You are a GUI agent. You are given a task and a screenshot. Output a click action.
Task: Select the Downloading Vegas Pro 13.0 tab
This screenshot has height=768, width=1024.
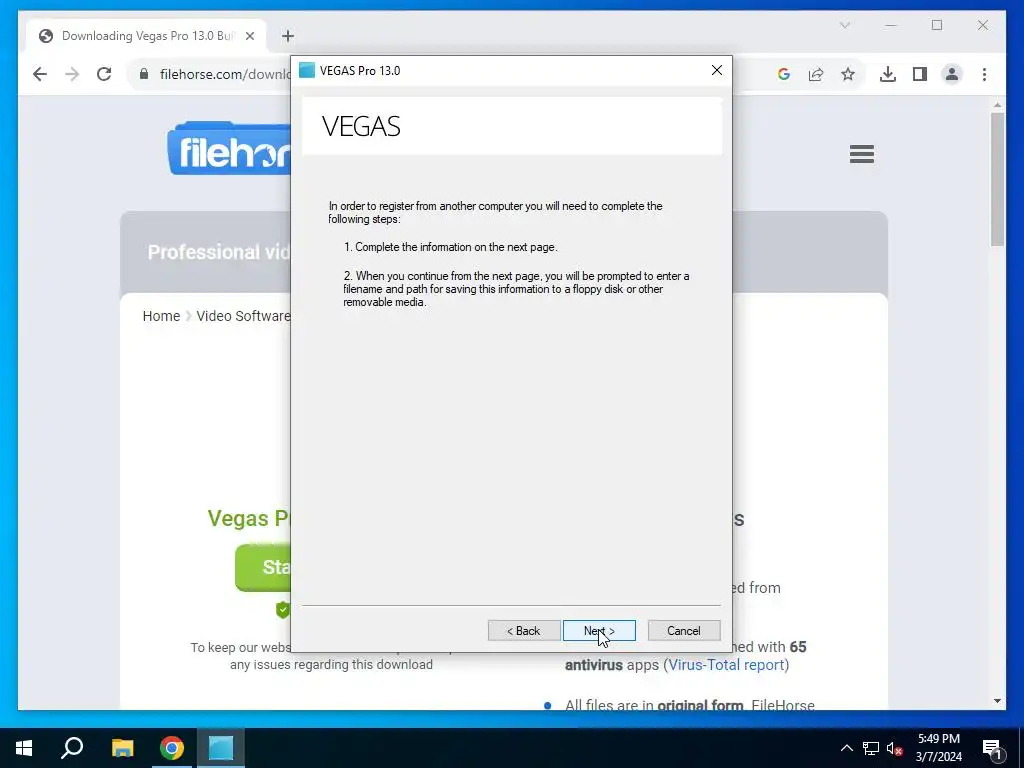point(146,36)
